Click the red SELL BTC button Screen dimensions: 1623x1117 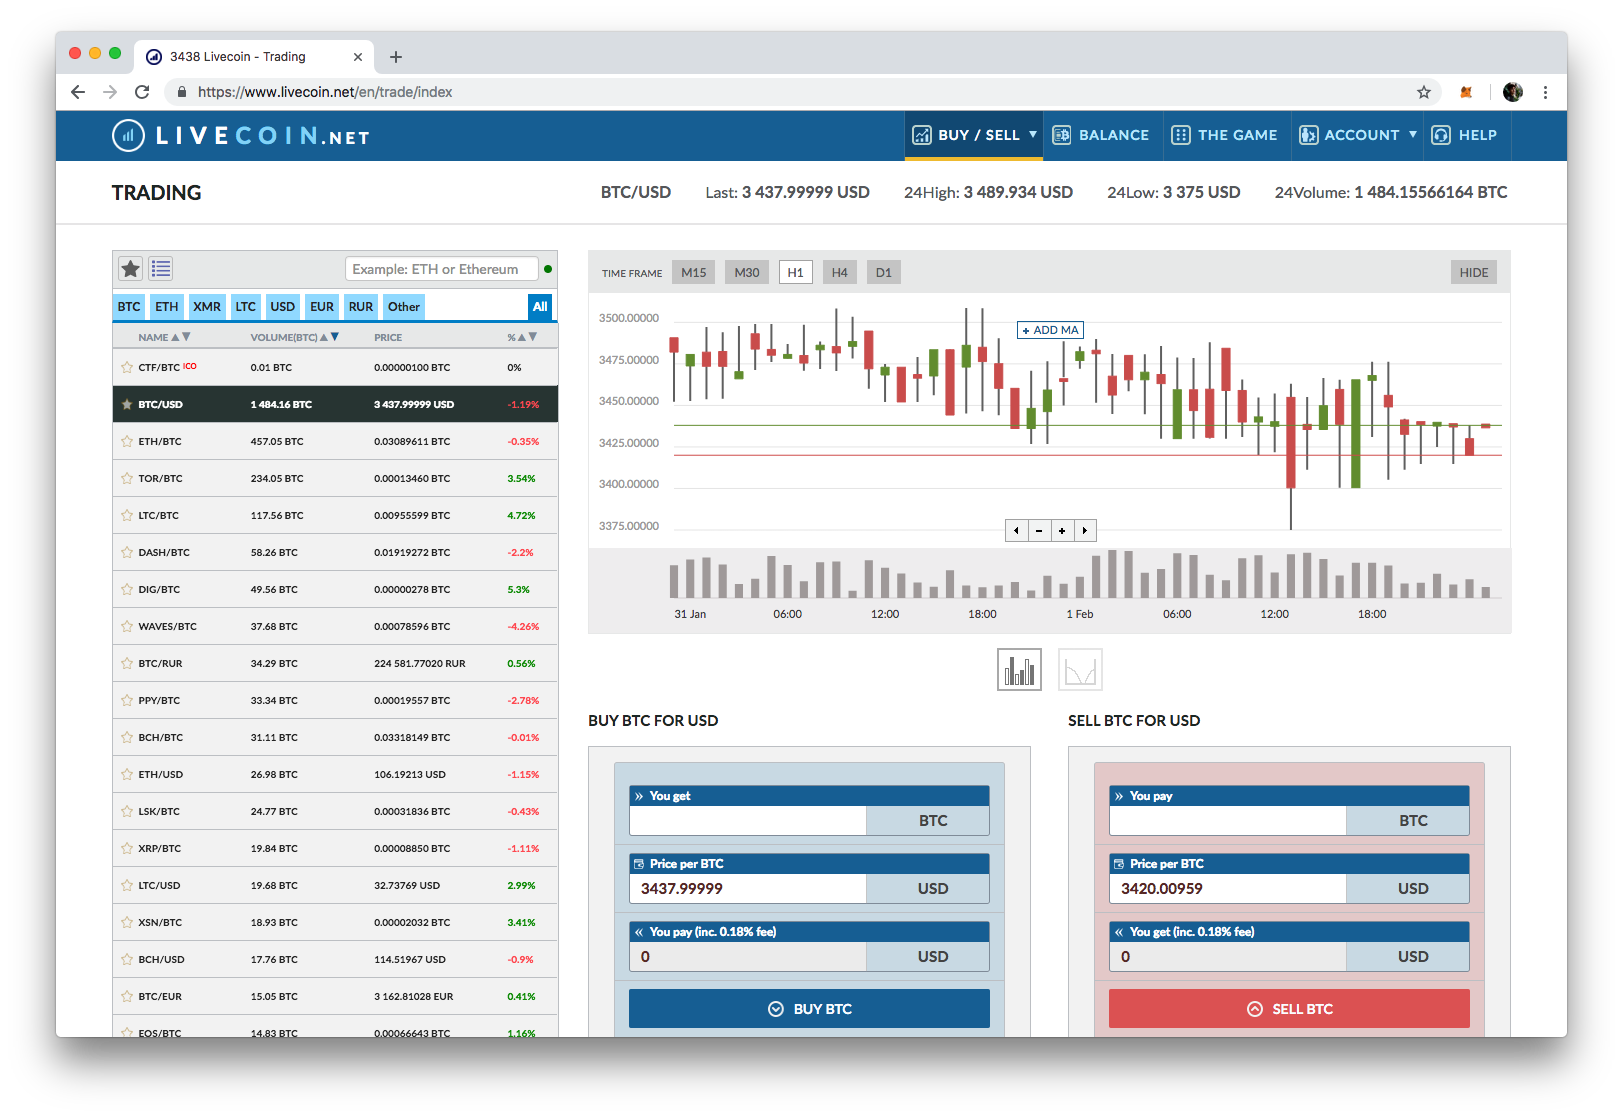tap(1289, 1009)
